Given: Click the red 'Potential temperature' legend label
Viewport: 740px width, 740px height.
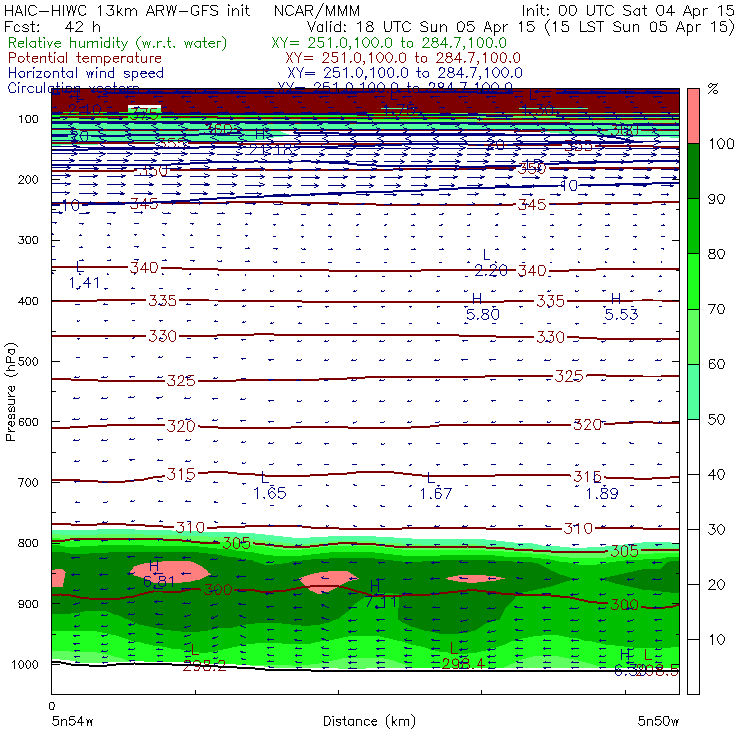Looking at the screenshot, I should [x=85, y=58].
